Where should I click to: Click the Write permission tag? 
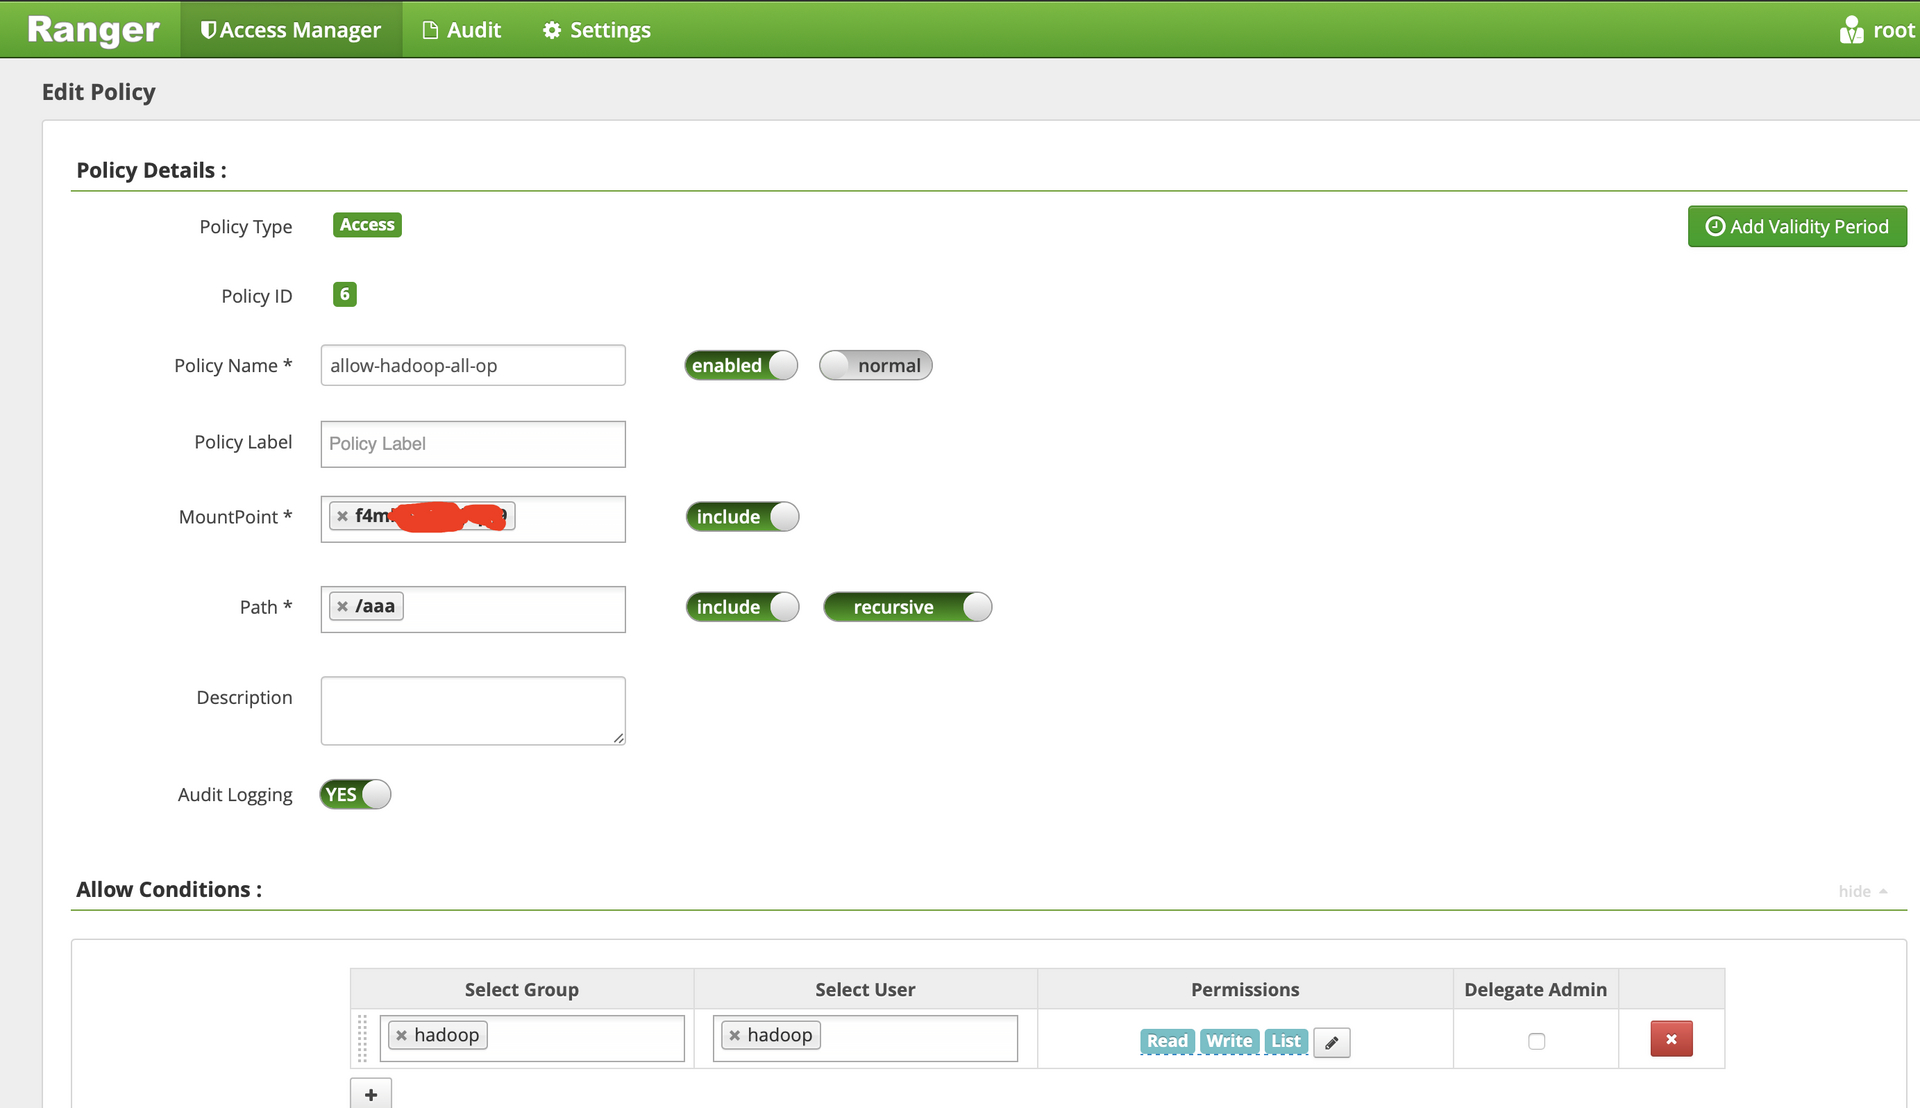pos(1229,1041)
